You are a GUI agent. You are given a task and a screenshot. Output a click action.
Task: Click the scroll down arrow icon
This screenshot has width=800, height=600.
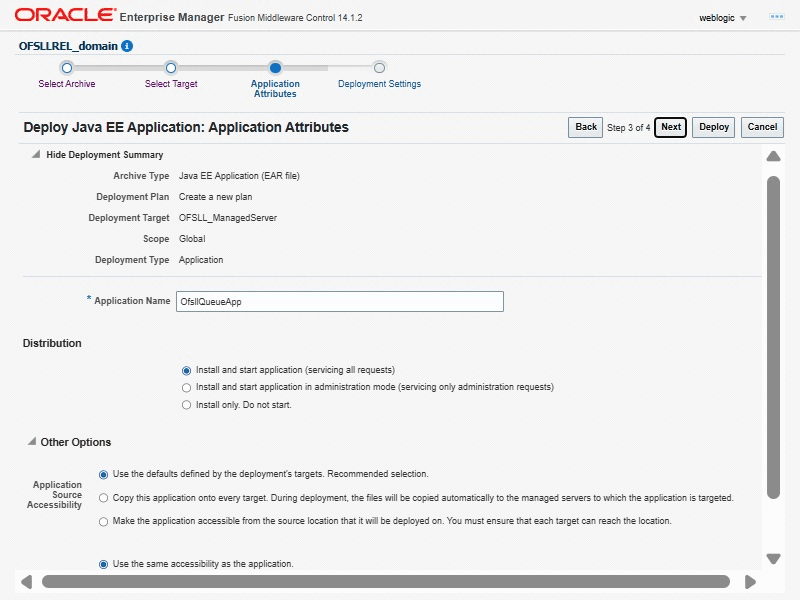(773, 559)
